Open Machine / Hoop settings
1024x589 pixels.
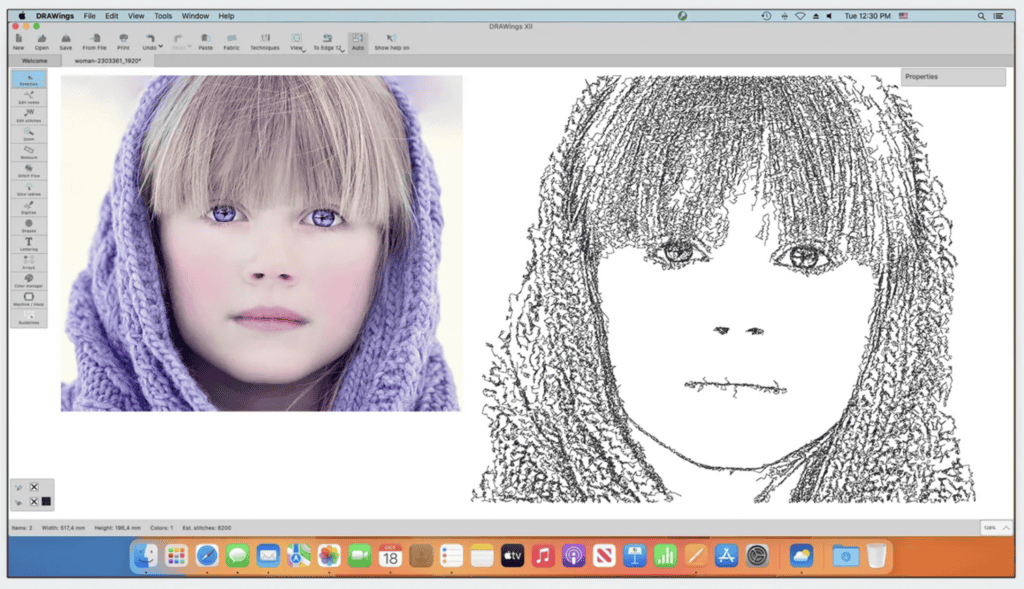coord(29,299)
